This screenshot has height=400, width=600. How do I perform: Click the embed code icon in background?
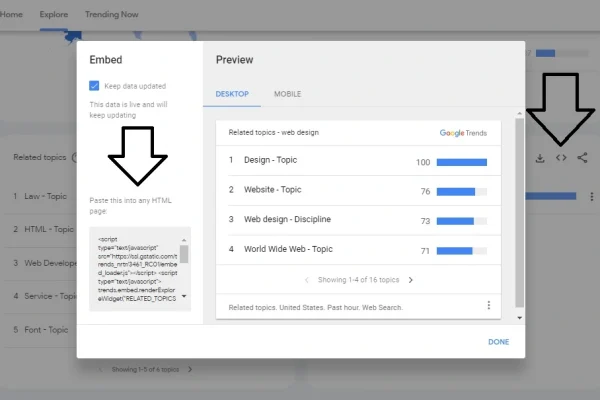tap(561, 158)
